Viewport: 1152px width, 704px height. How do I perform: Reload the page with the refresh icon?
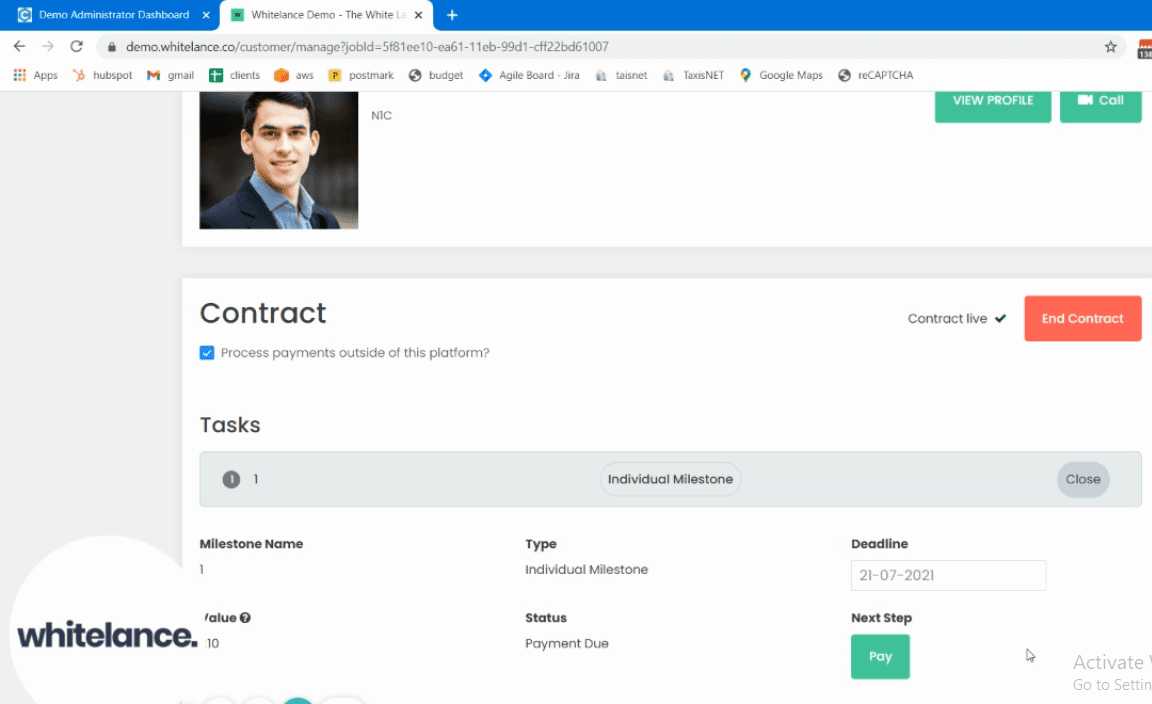(76, 46)
